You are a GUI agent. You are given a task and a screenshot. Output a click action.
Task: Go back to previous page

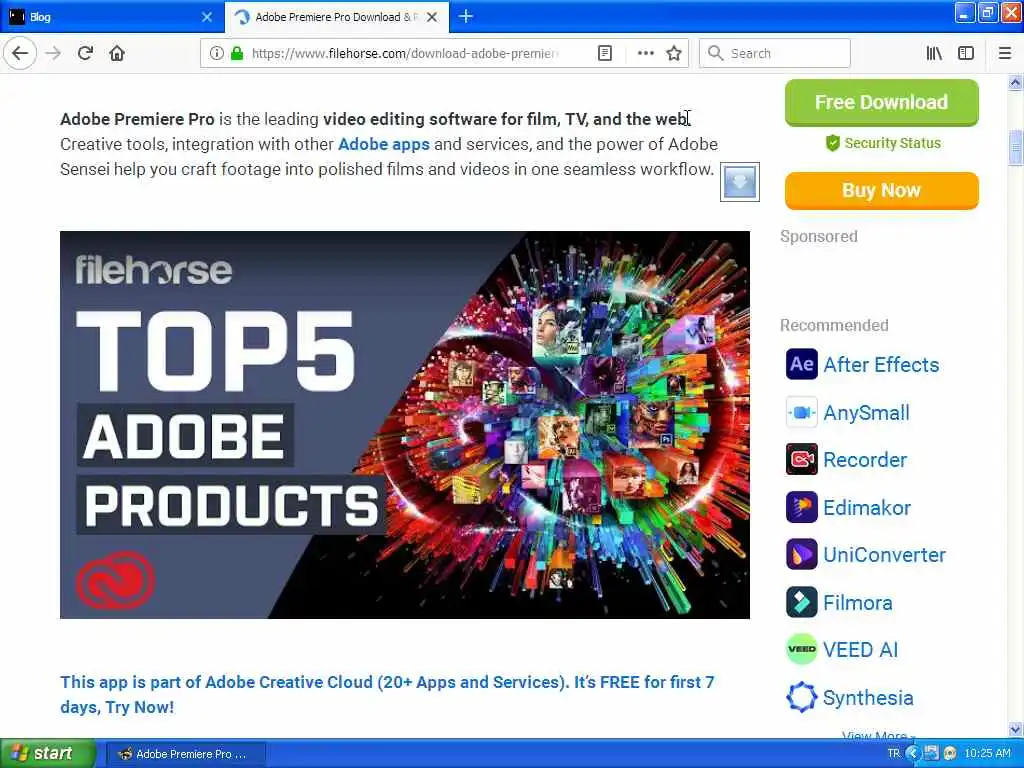(x=20, y=53)
